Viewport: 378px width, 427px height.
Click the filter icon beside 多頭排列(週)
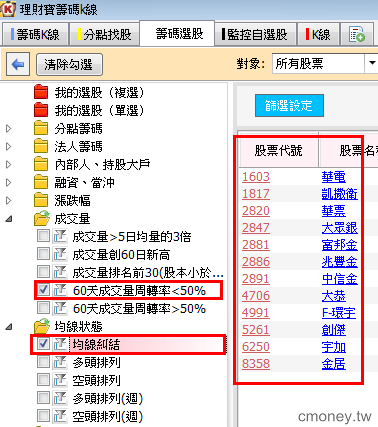[60, 398]
